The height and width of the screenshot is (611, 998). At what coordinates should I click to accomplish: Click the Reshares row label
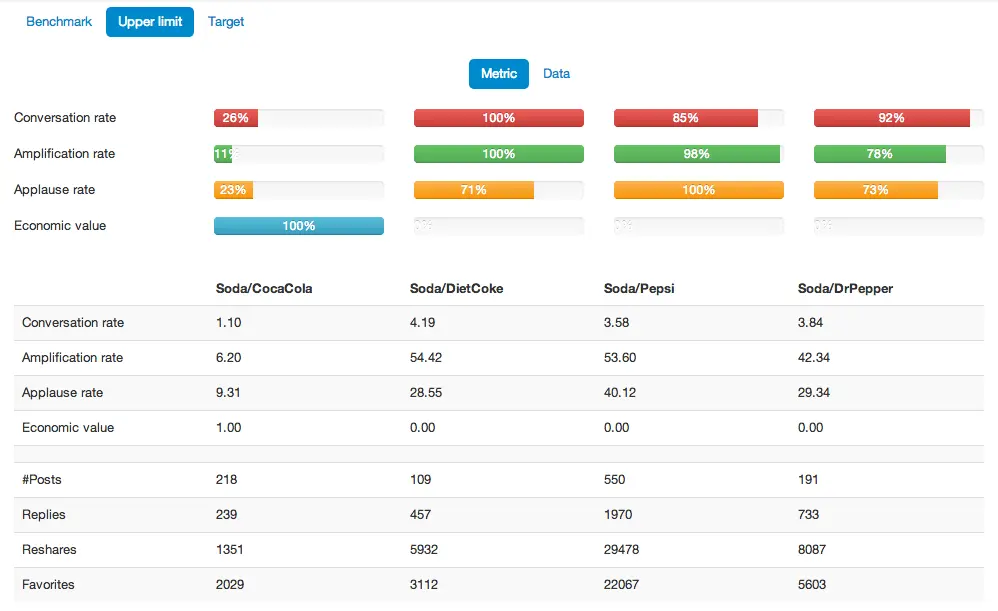coord(49,549)
